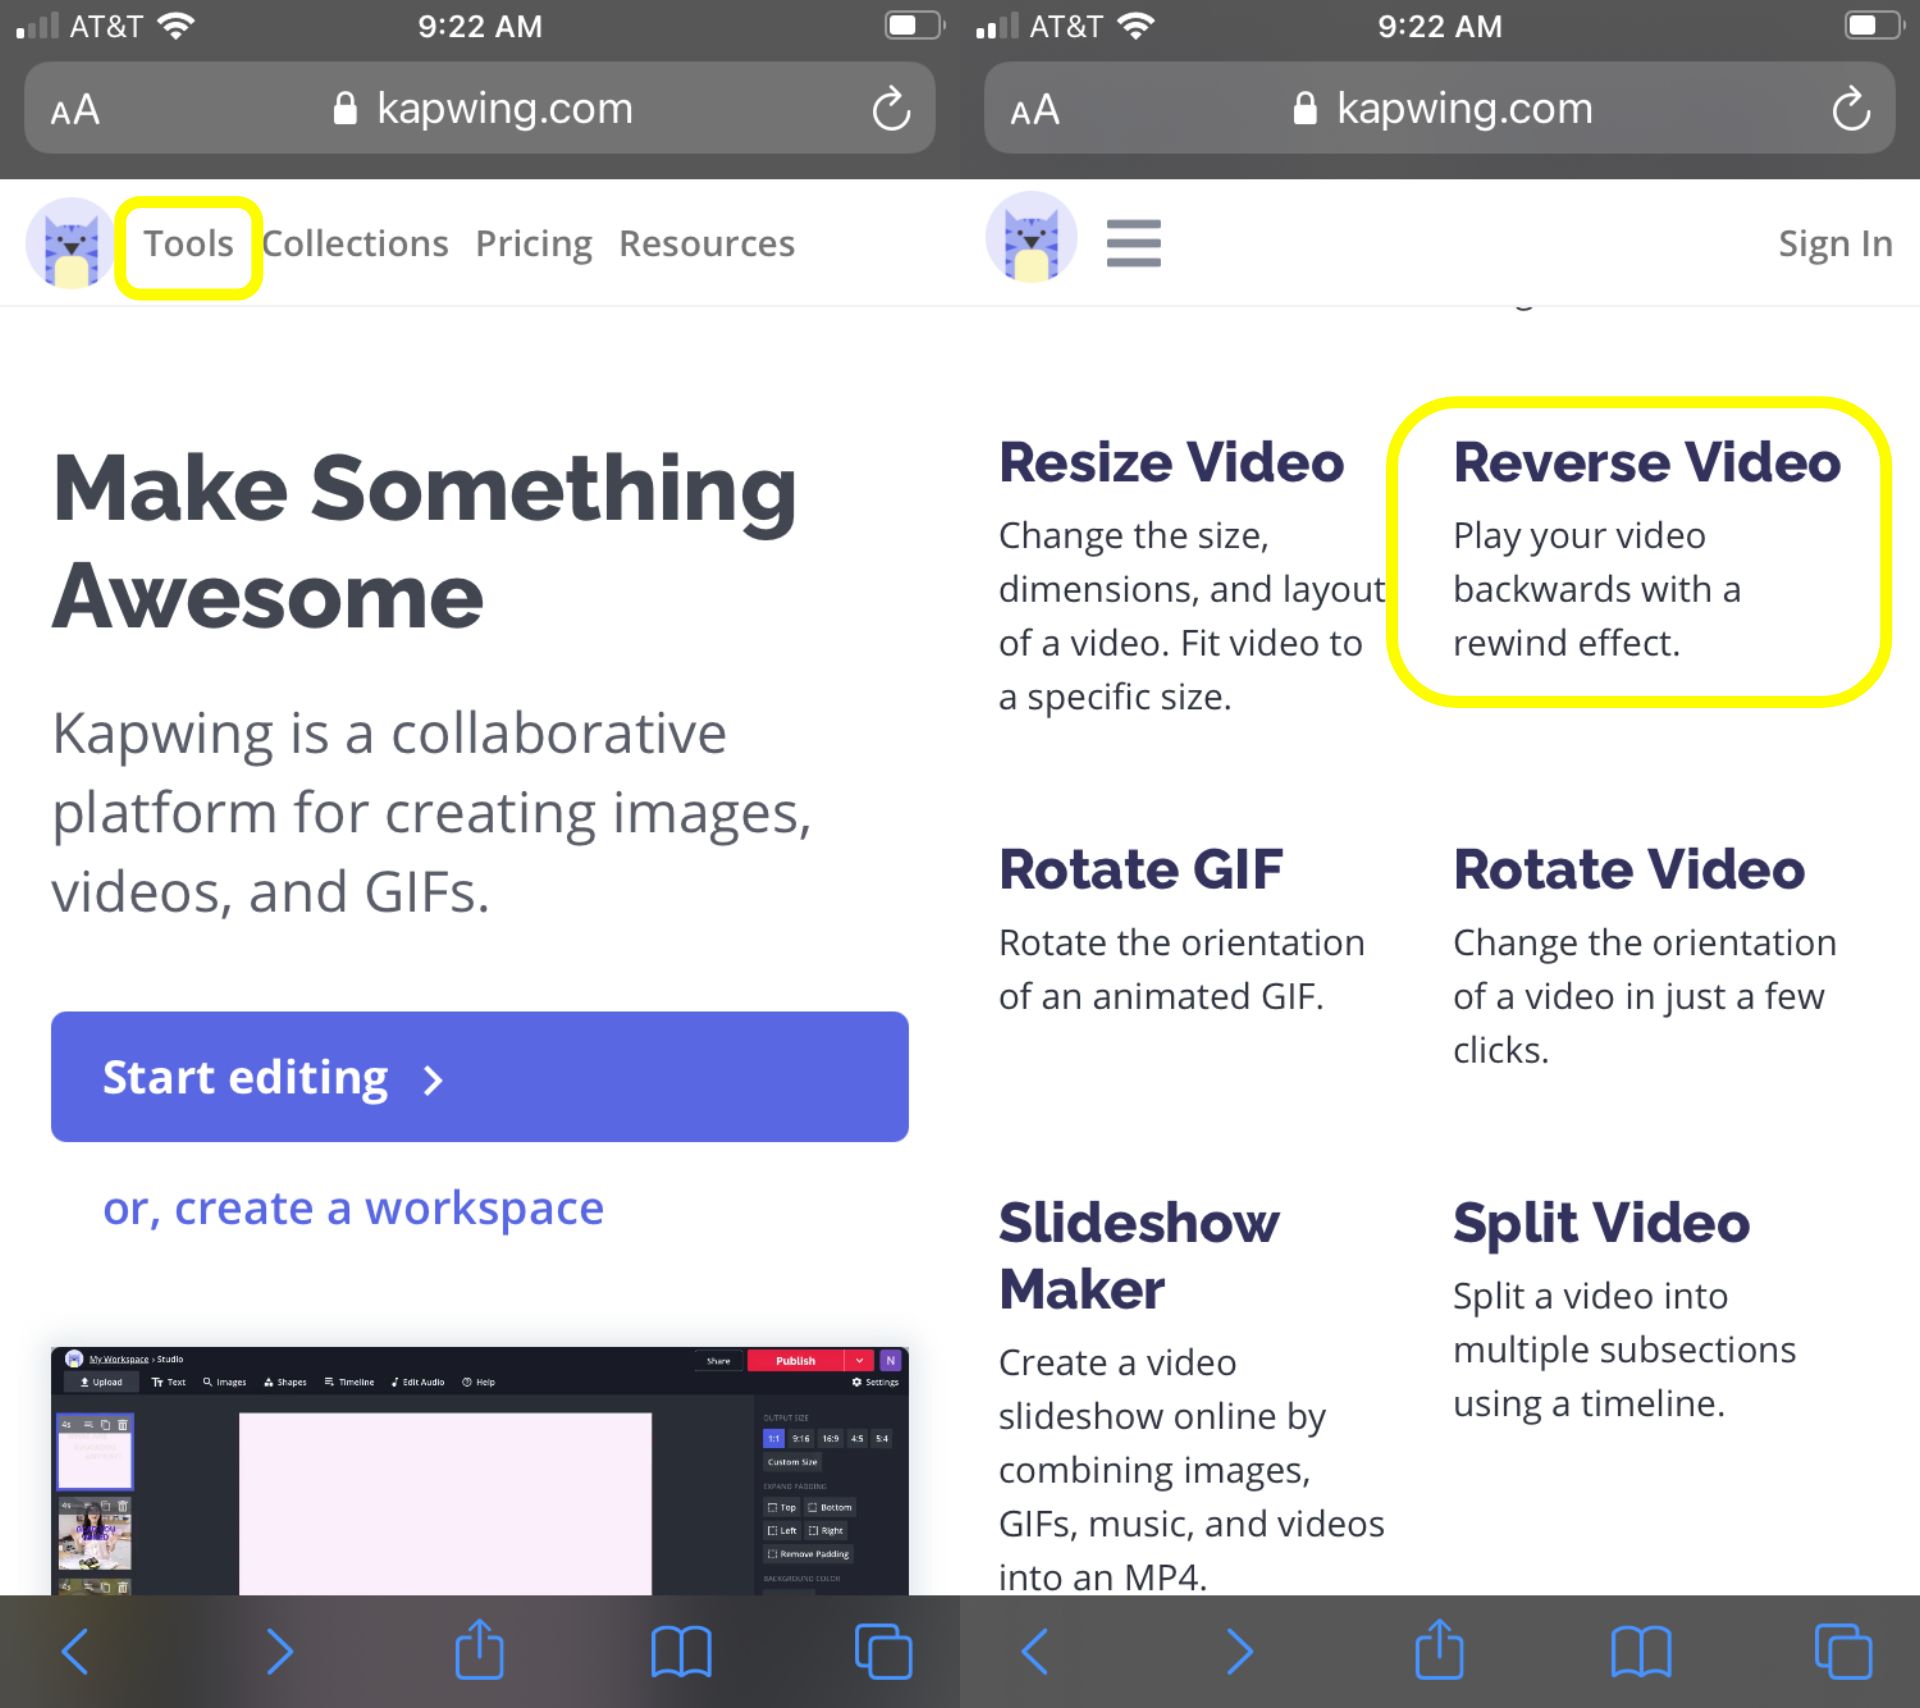Viewport: 1920px width, 1708px height.
Task: Open the Resources menu
Action: [706, 244]
